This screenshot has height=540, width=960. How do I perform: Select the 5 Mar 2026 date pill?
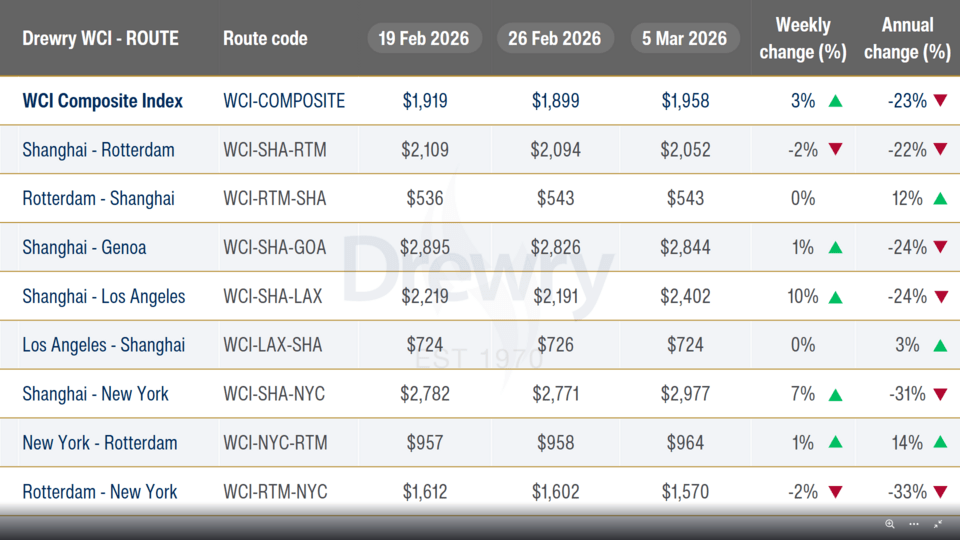pos(685,38)
